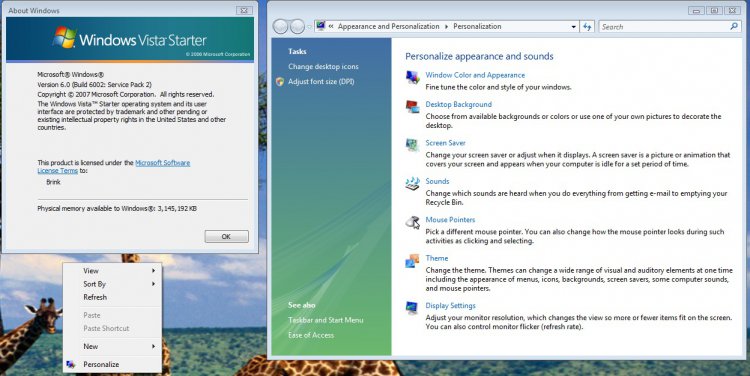The height and width of the screenshot is (376, 750).
Task: Open the Sounds link
Action: (437, 181)
